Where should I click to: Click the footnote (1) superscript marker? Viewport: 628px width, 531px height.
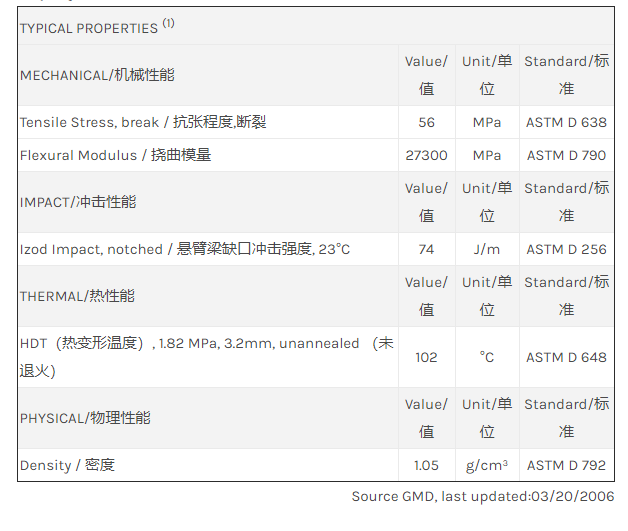click(x=168, y=24)
